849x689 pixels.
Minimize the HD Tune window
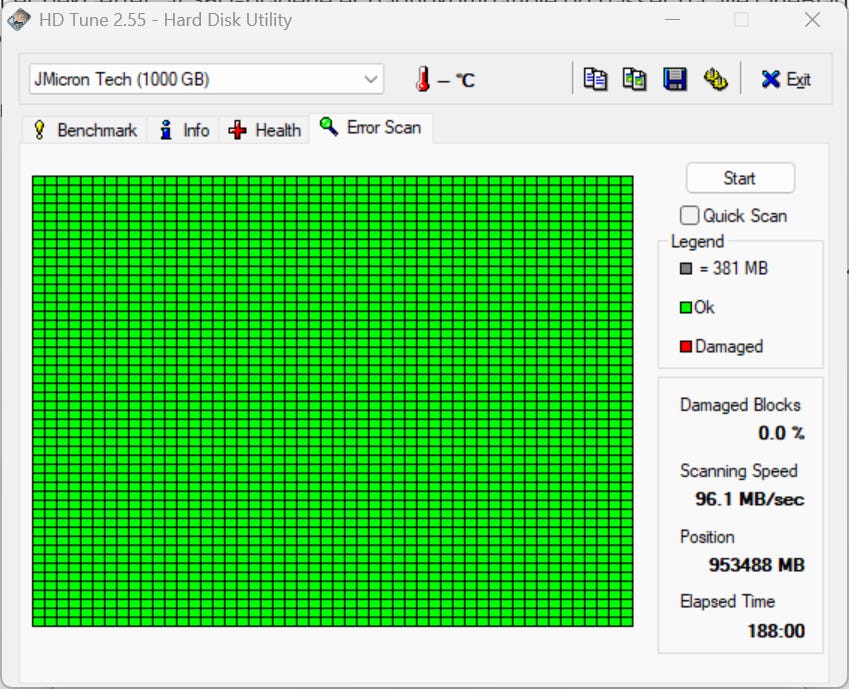(672, 20)
